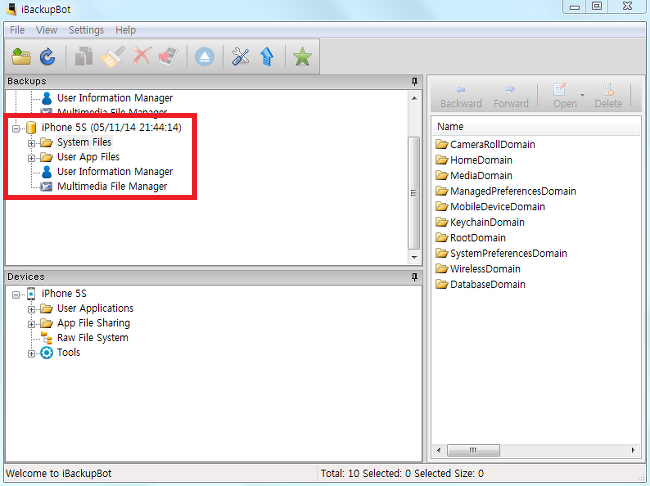Click the iPhone 5S backup database icon
The width and height of the screenshot is (650, 486).
click(x=31, y=127)
